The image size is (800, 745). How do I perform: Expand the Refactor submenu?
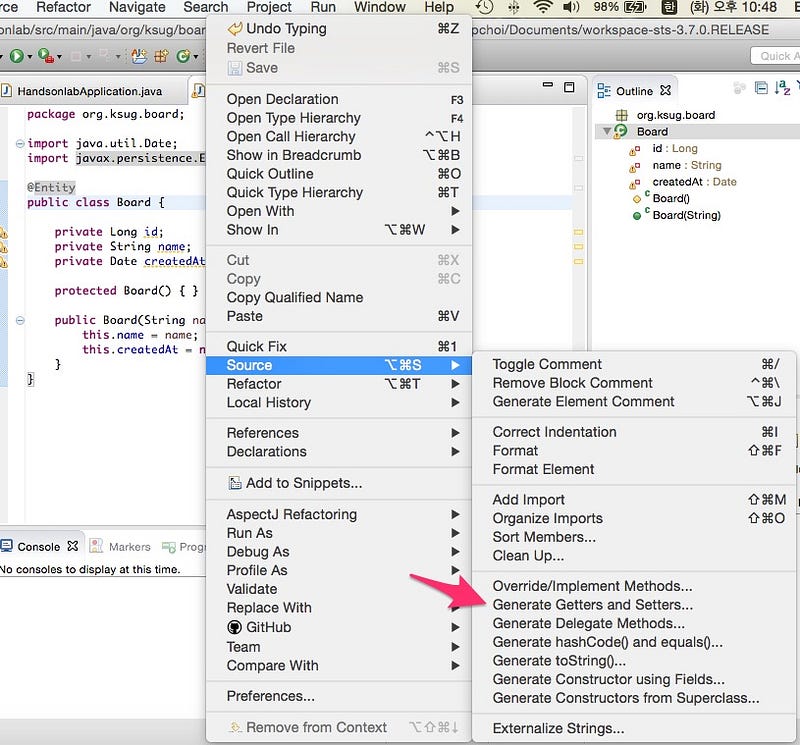[339, 384]
